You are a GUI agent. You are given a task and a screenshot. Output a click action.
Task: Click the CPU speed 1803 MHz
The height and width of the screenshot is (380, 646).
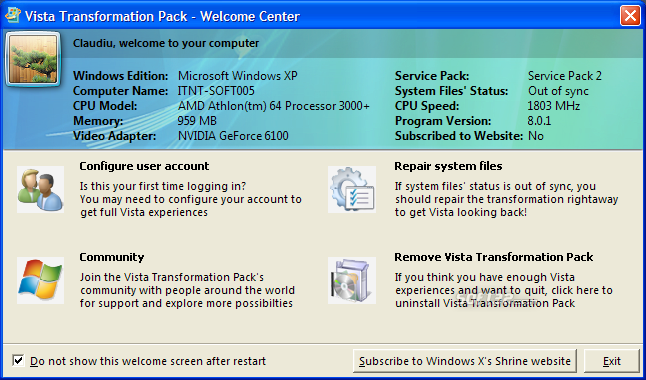(554, 106)
